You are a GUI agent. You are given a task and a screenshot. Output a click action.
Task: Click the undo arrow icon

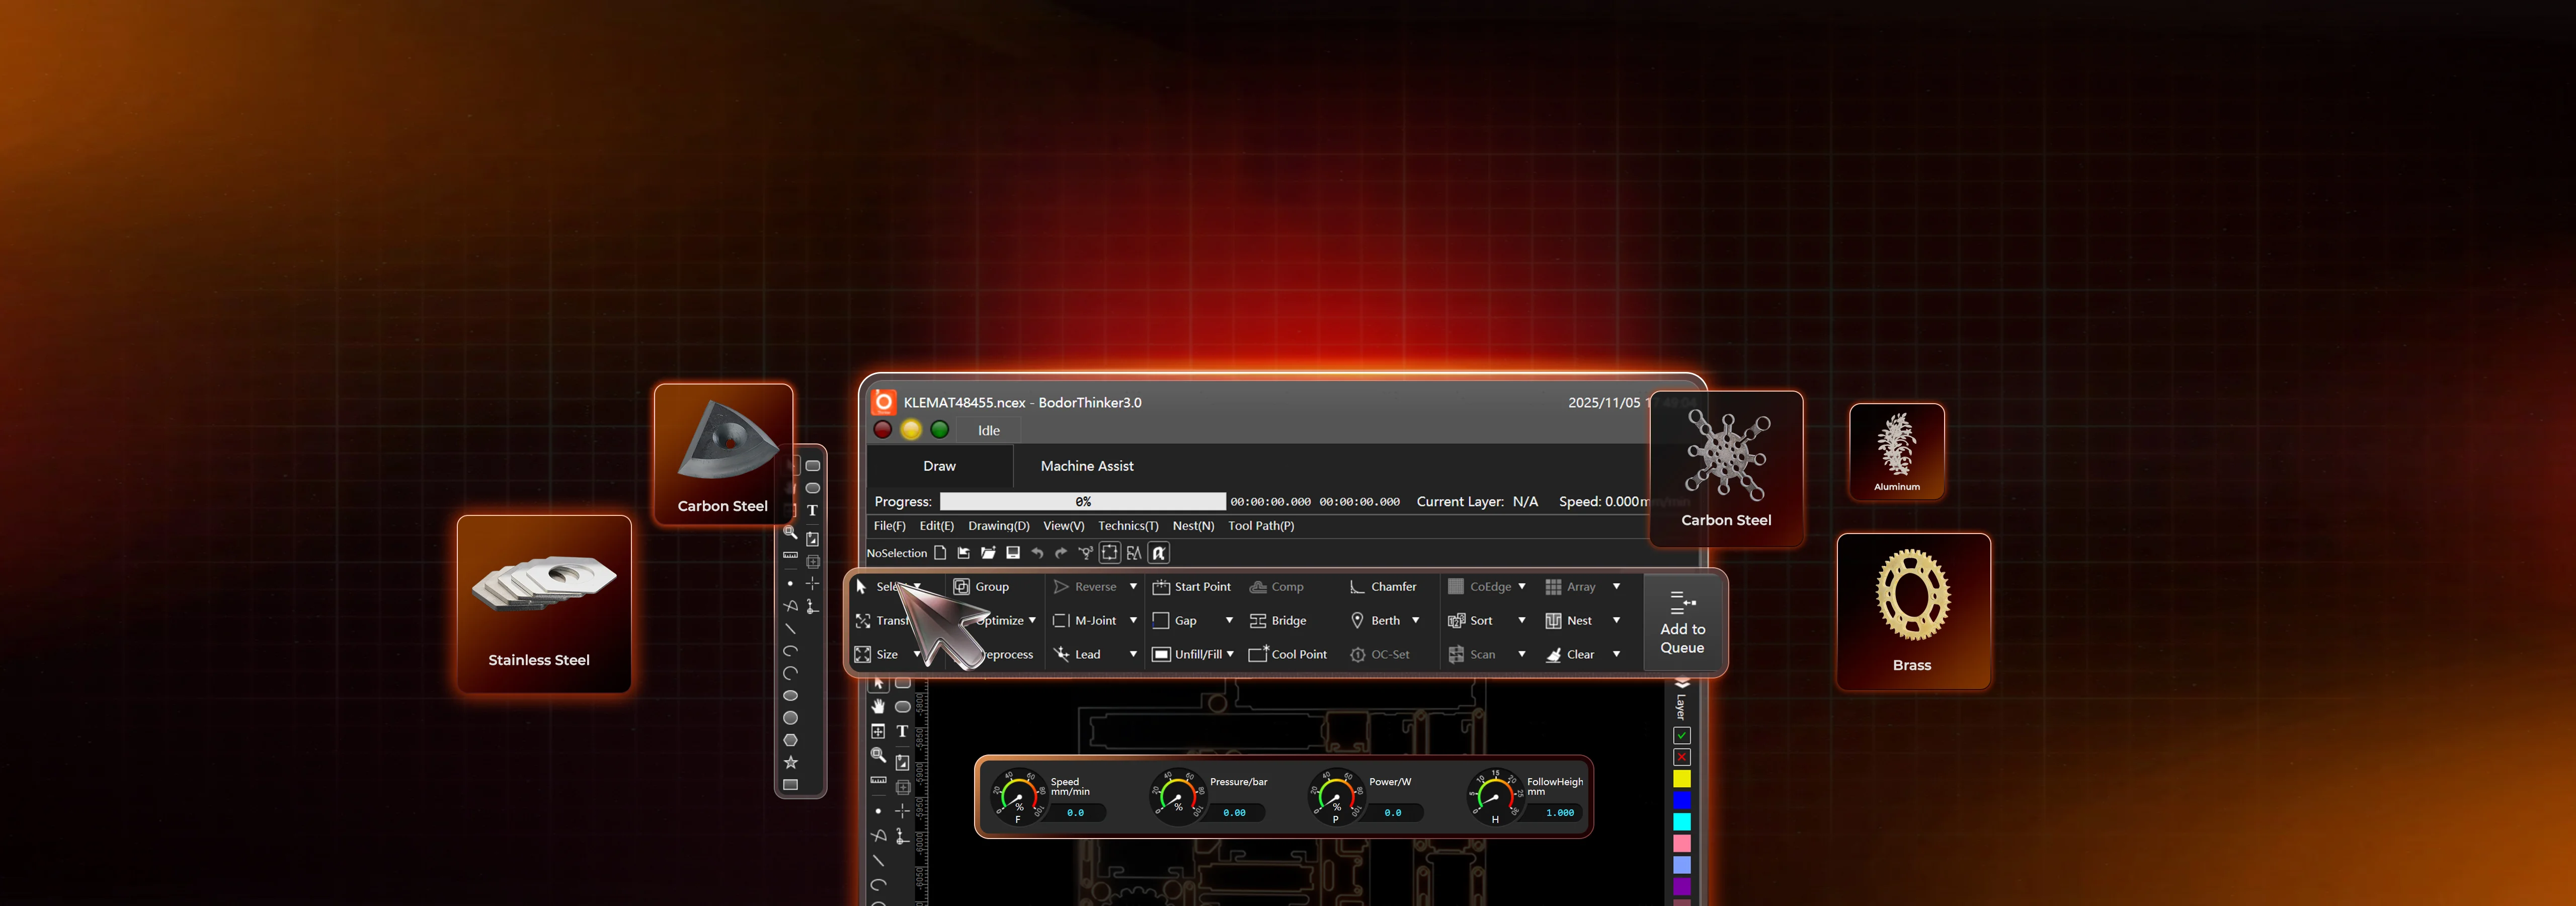[1037, 553]
